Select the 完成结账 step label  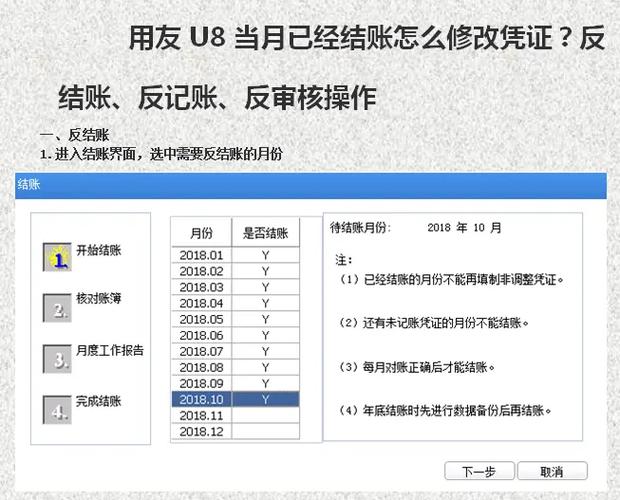[98, 401]
